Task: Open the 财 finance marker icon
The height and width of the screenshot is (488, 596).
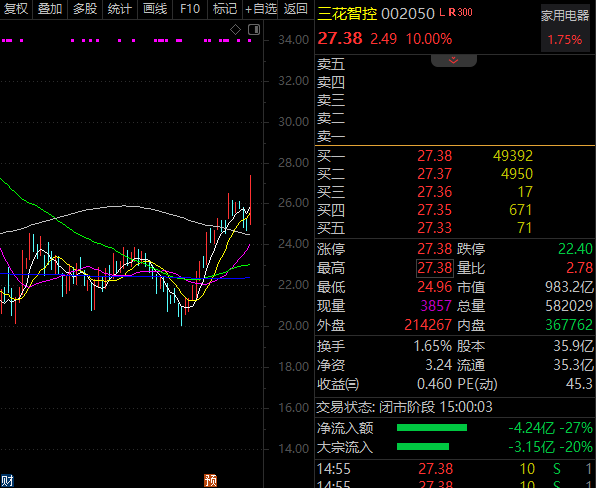Action: pyautogui.click(x=7, y=480)
